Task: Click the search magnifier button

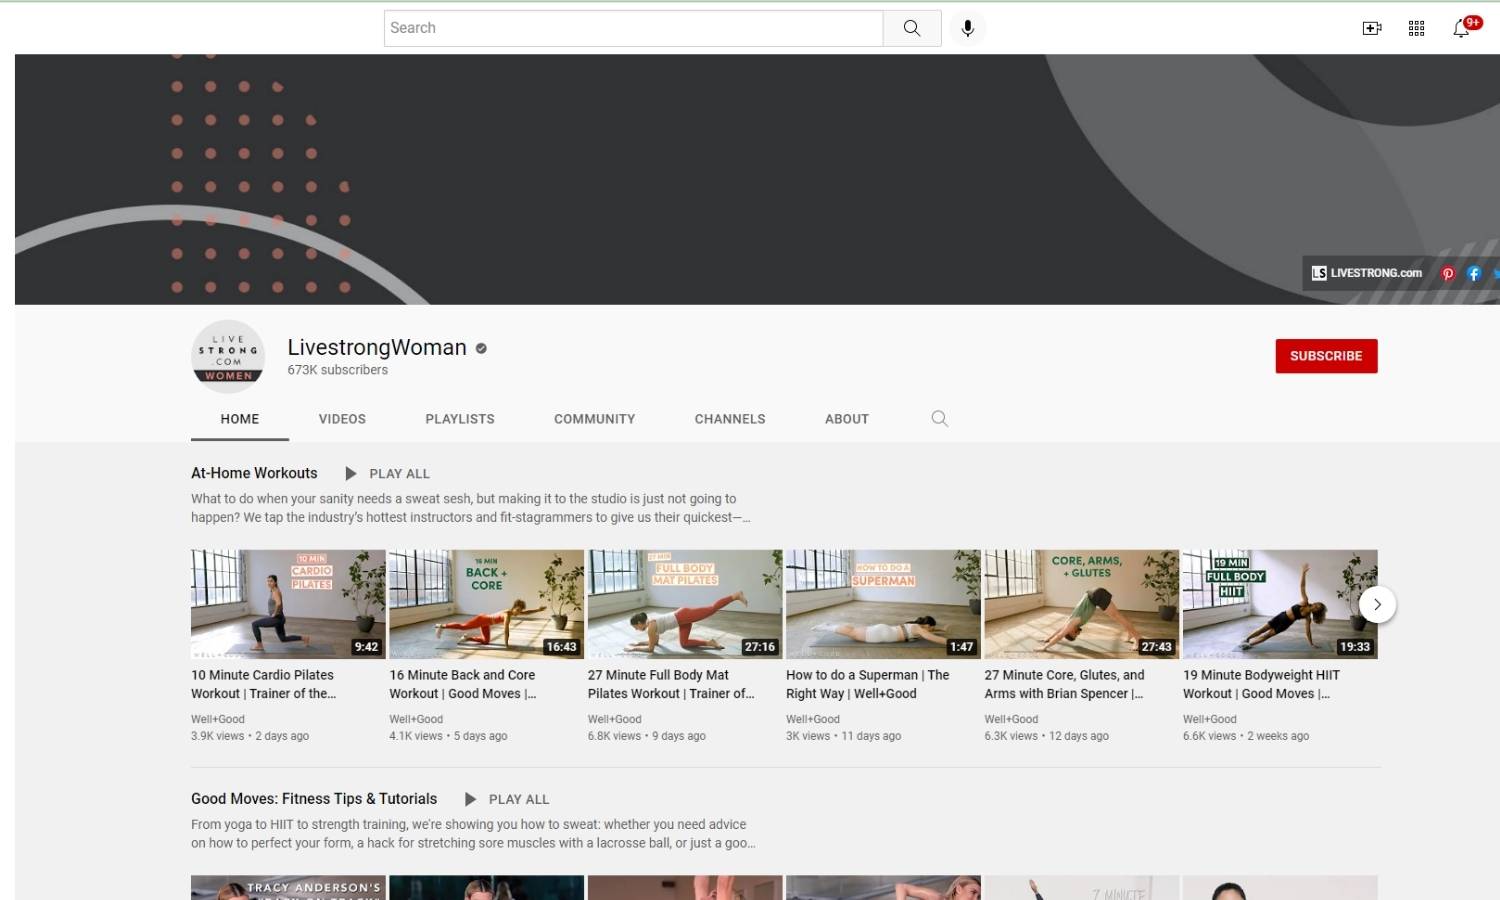Action: pyautogui.click(x=912, y=28)
